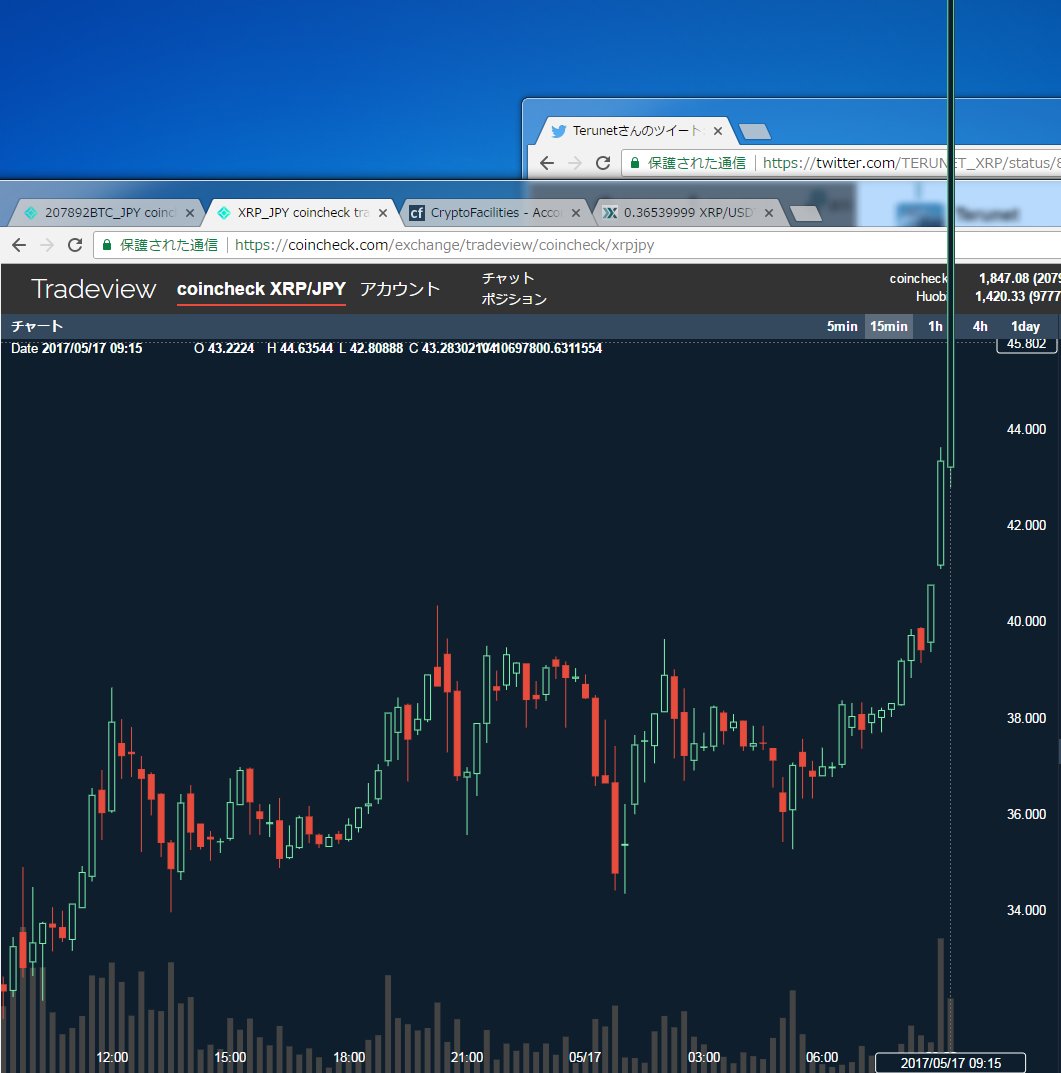The width and height of the screenshot is (1061, 1073).
Task: Select the 15min chart interval
Action: pos(889,326)
